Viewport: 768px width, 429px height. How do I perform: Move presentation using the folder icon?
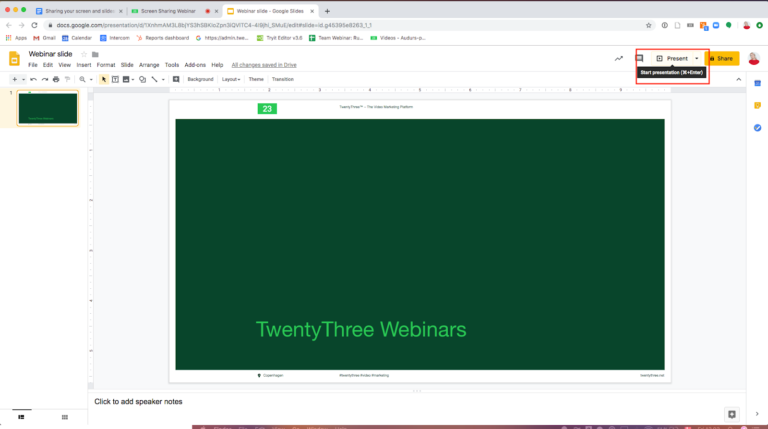click(95, 54)
